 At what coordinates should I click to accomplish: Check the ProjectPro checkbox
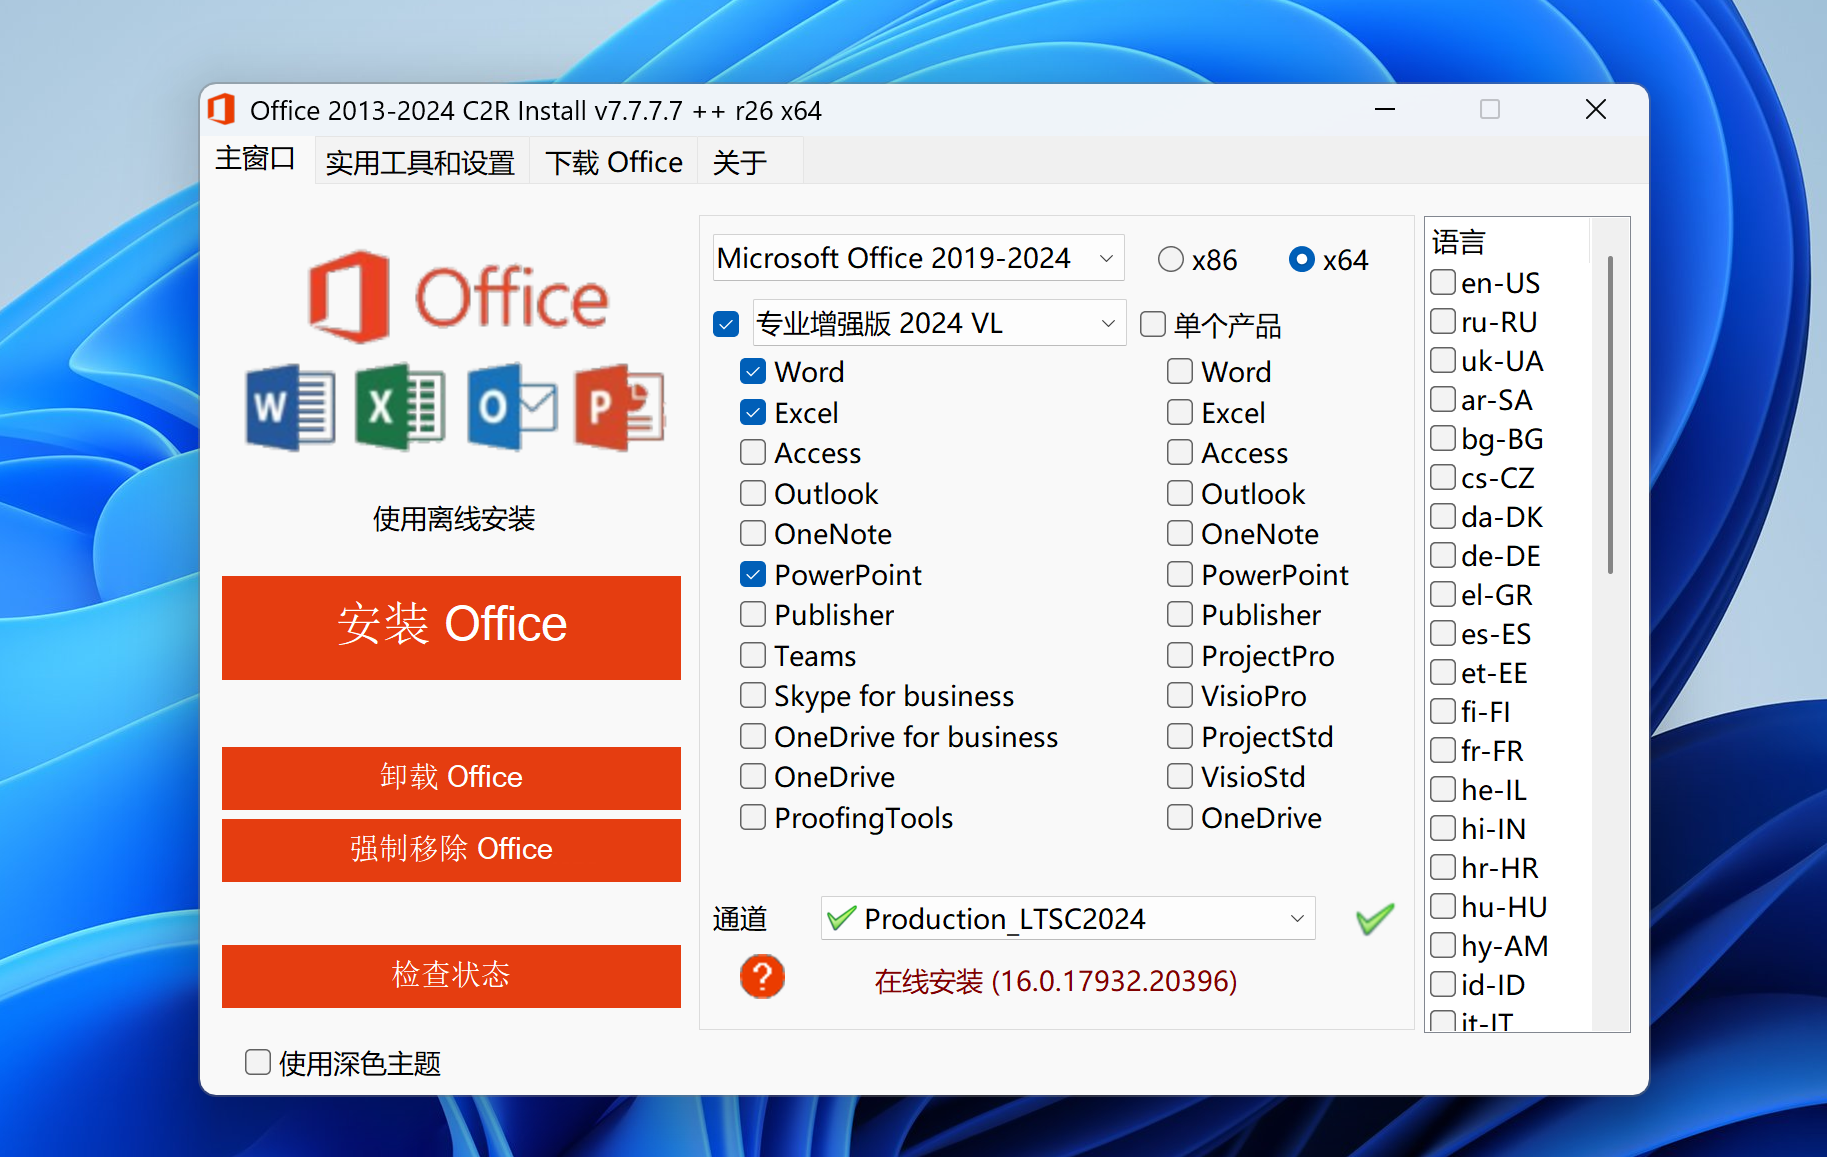tap(1180, 655)
